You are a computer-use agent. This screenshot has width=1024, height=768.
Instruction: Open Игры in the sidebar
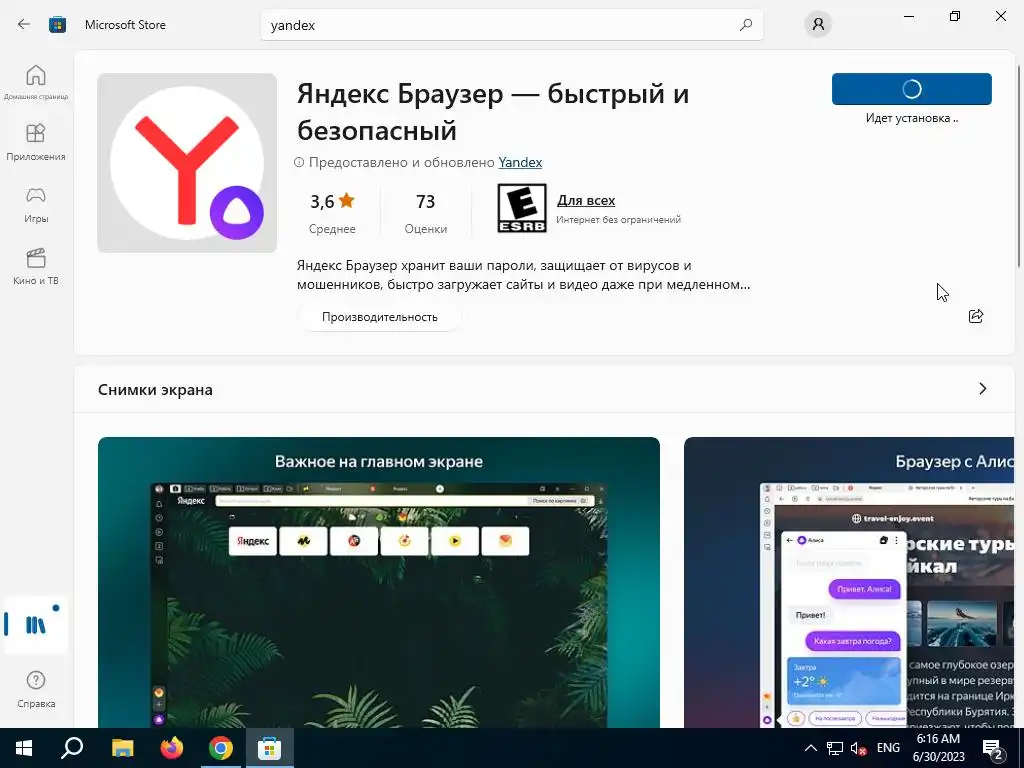[36, 205]
